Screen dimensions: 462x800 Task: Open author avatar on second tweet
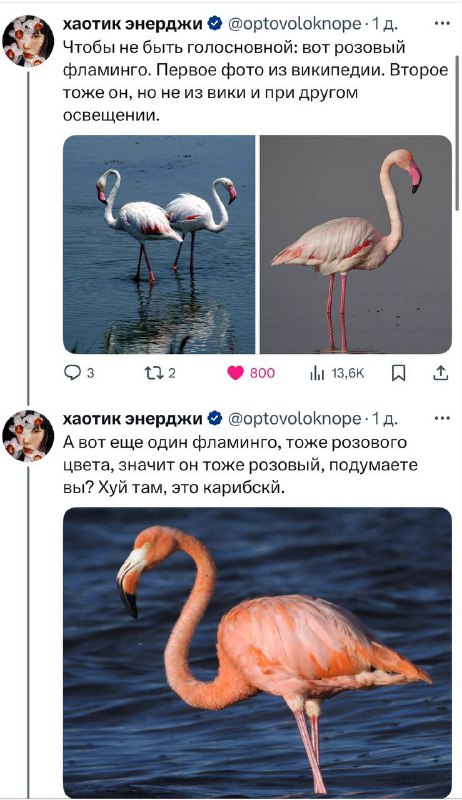(28, 436)
